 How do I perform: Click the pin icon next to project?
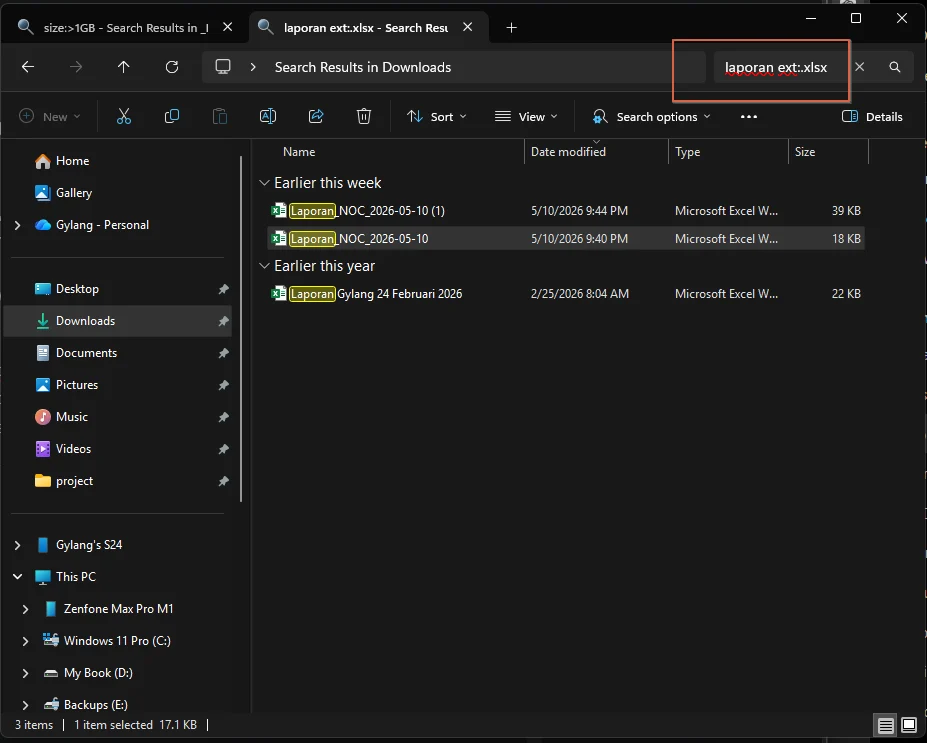click(x=223, y=481)
